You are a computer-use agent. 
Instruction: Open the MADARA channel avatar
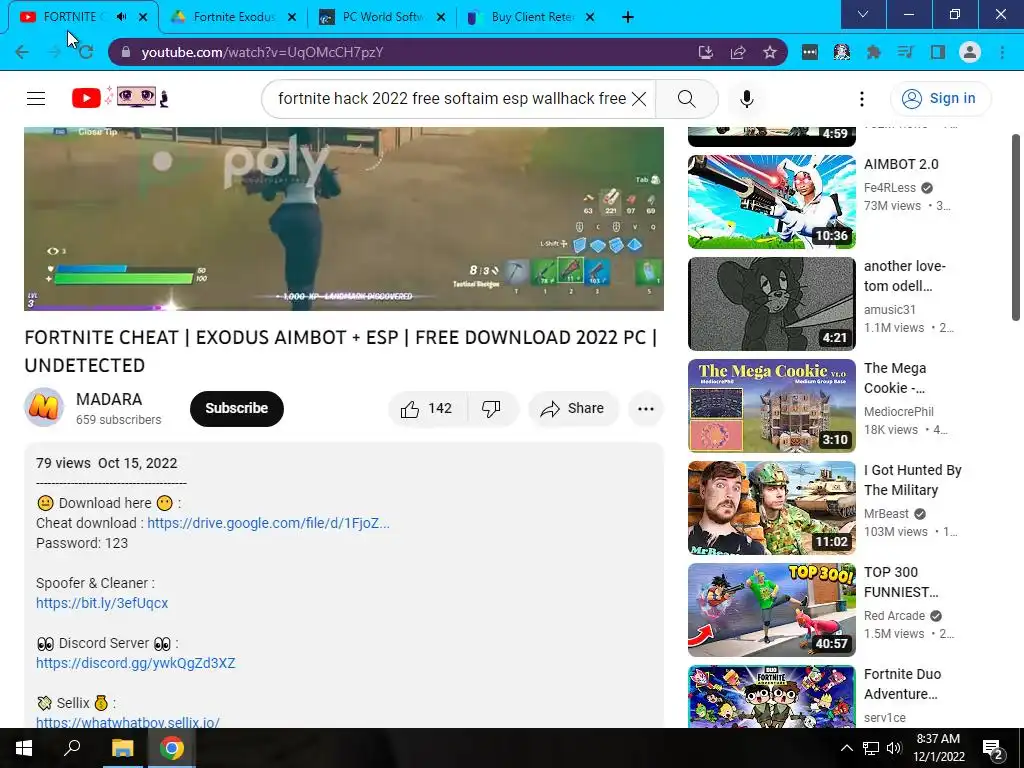point(44,408)
